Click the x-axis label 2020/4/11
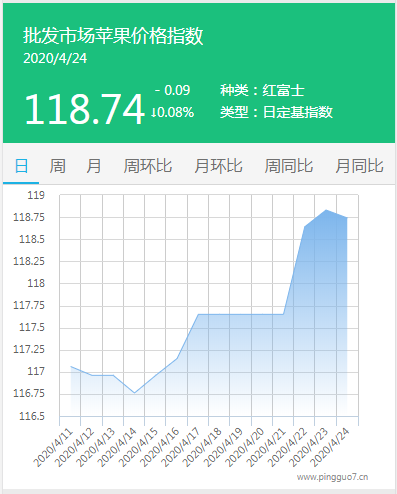Screen dimensions: 397x494 (53, 447)
